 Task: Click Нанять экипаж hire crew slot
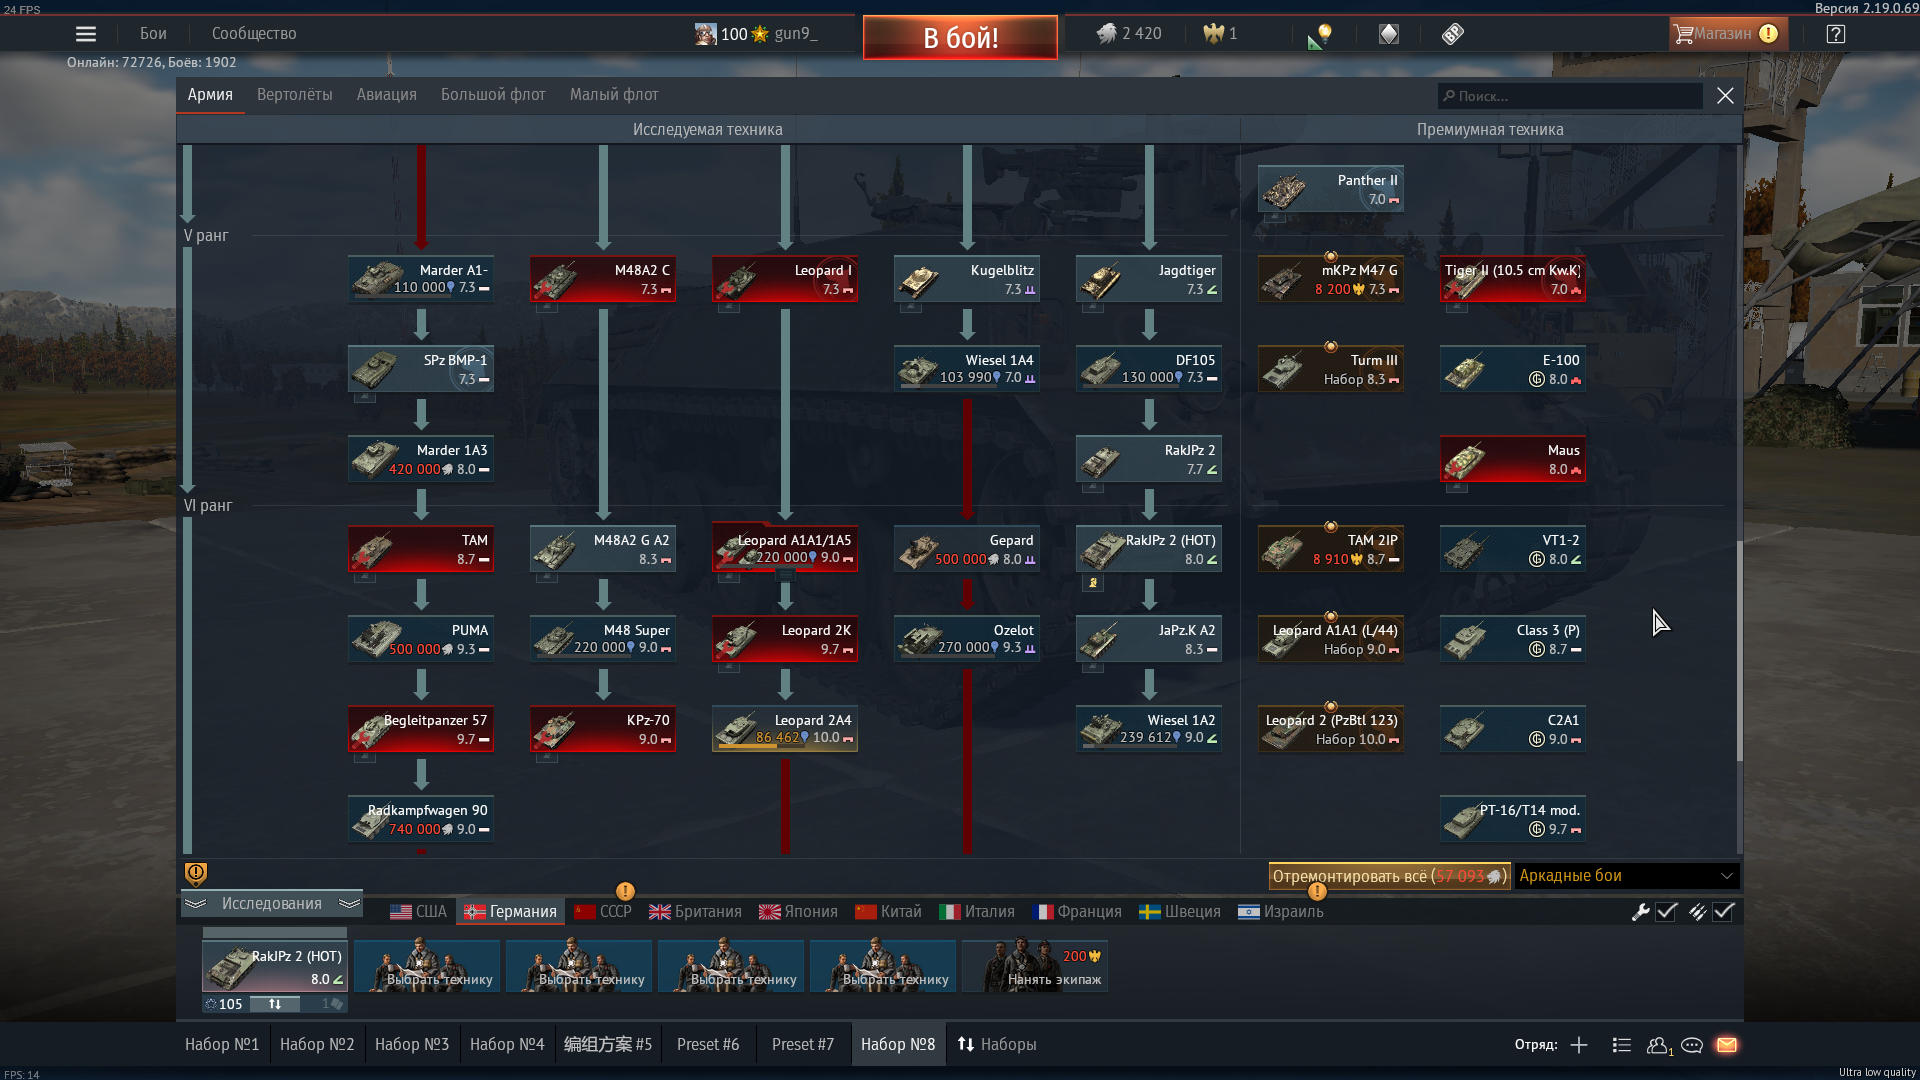(1035, 967)
